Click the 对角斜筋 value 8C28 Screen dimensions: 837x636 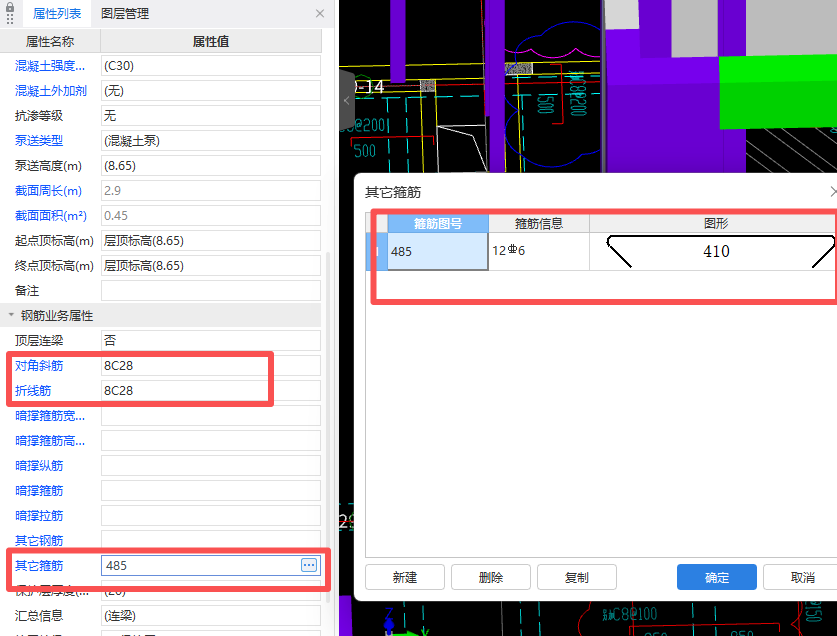211,366
